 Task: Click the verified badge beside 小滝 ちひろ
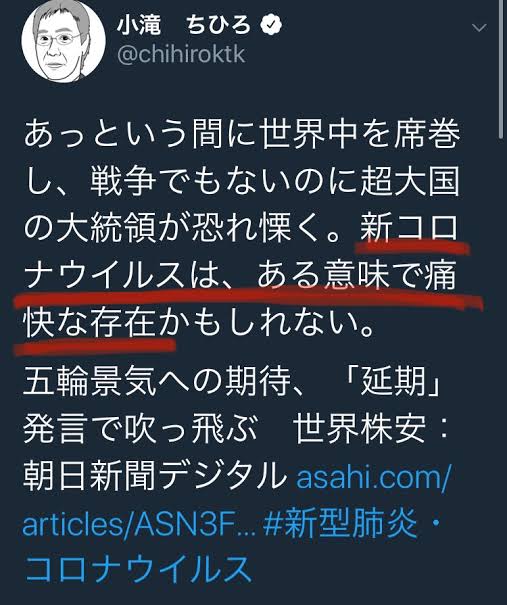[271, 25]
